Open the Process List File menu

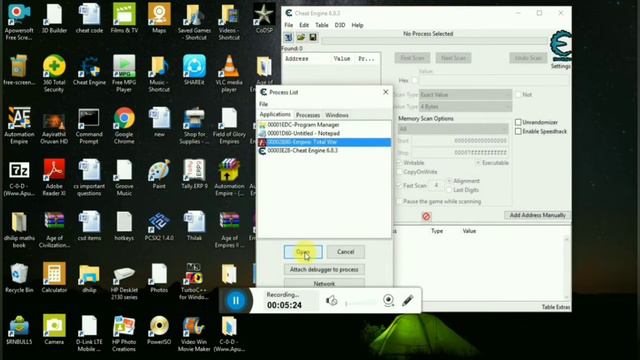point(264,104)
